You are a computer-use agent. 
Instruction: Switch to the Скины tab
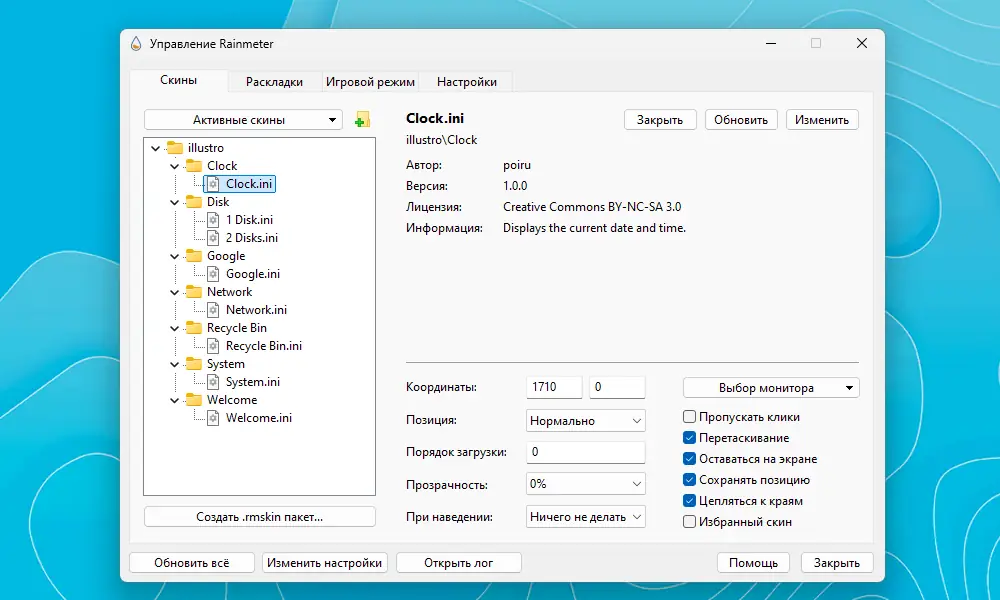179,80
